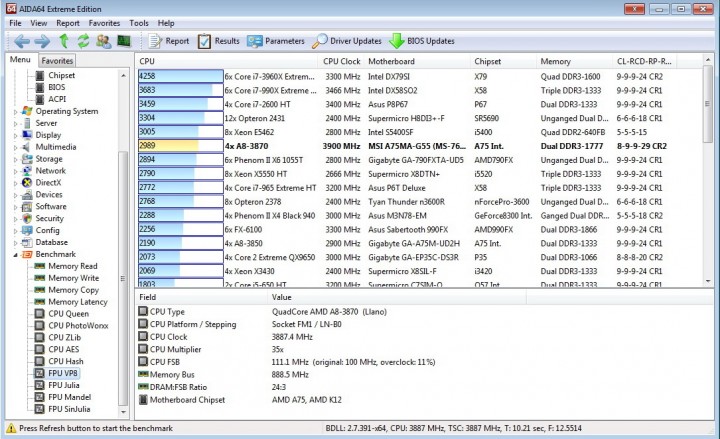The image size is (720, 439).
Task: Select the Memory Write benchmark
Action: tap(73, 278)
